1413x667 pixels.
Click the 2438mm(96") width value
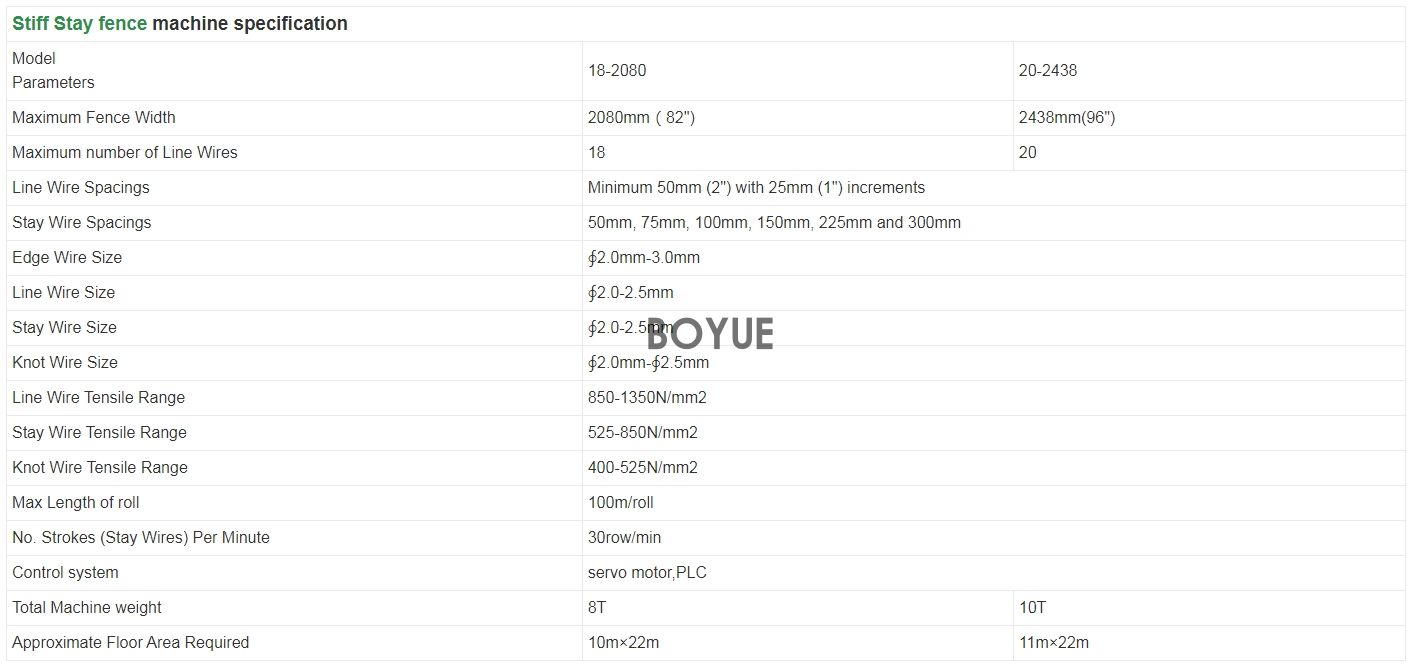point(1067,118)
